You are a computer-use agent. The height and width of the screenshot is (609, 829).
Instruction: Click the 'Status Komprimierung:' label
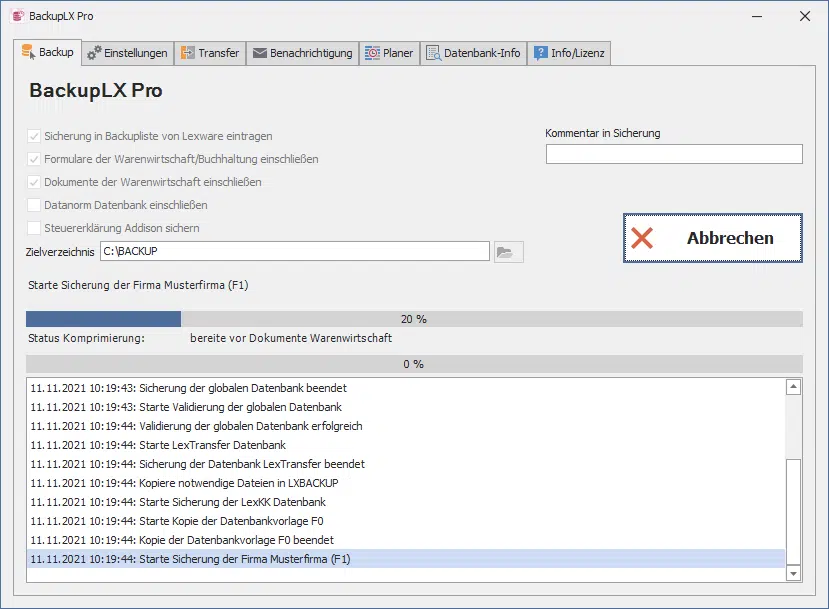coord(86,338)
